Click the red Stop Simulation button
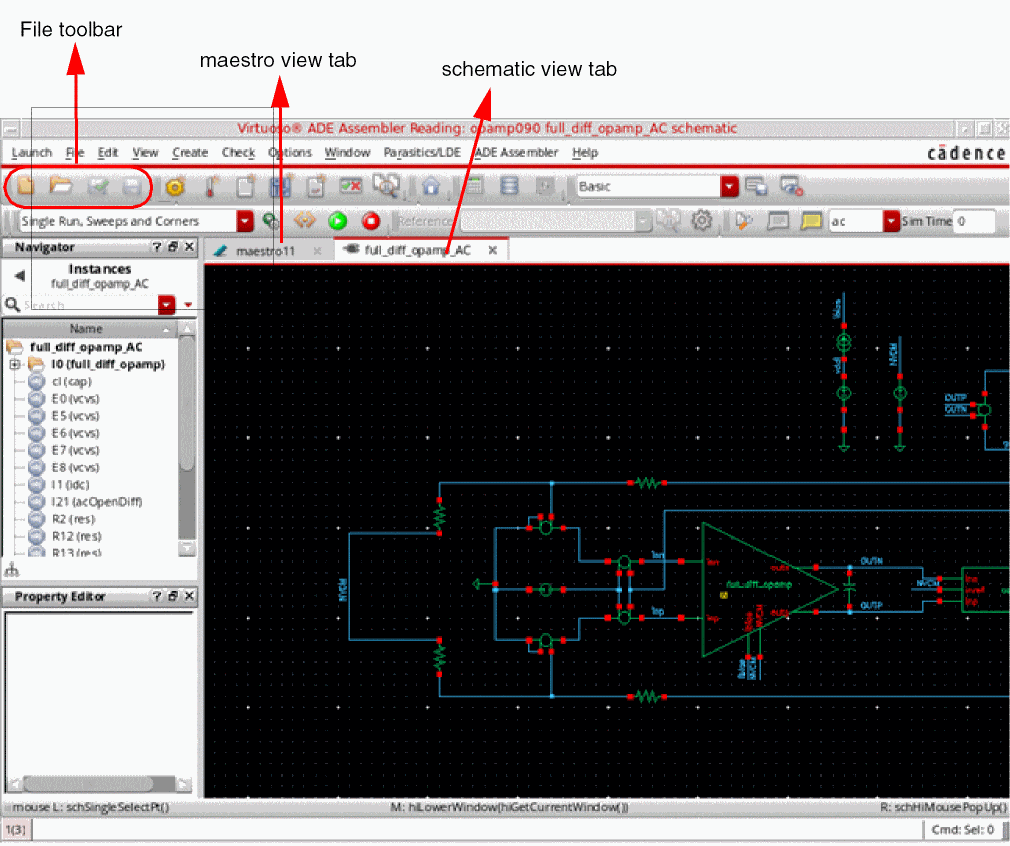This screenshot has height=846, width=1010. click(371, 221)
